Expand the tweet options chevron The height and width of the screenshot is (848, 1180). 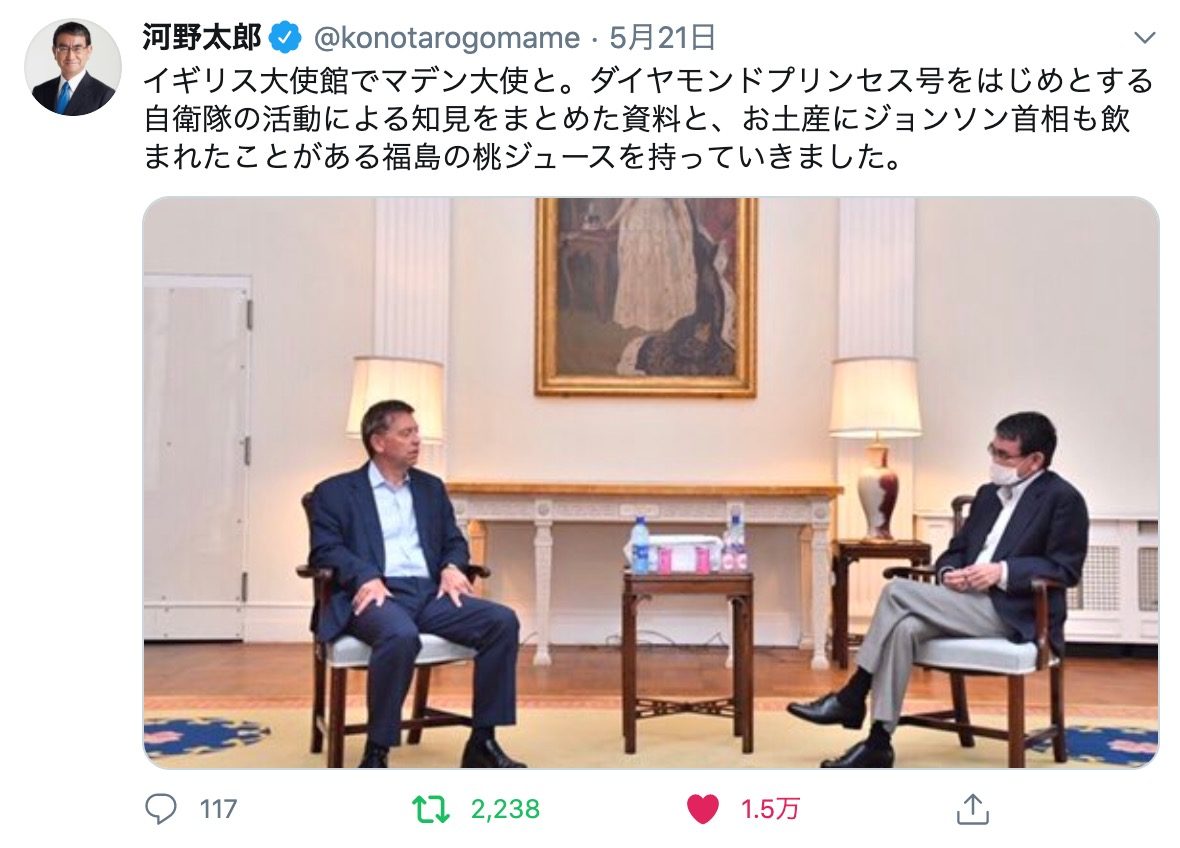tap(1144, 38)
